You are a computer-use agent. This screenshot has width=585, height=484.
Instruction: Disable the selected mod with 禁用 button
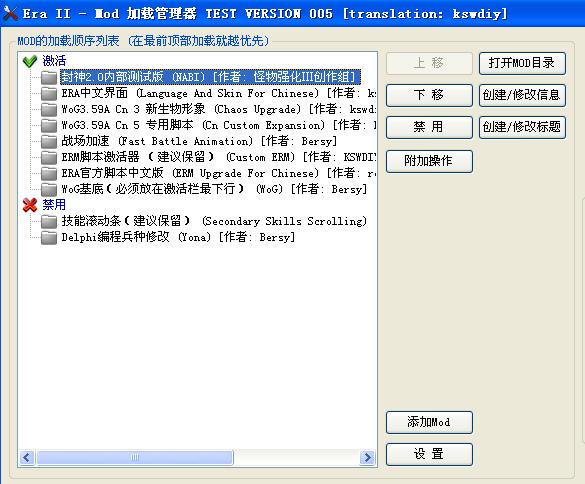[x=429, y=127]
